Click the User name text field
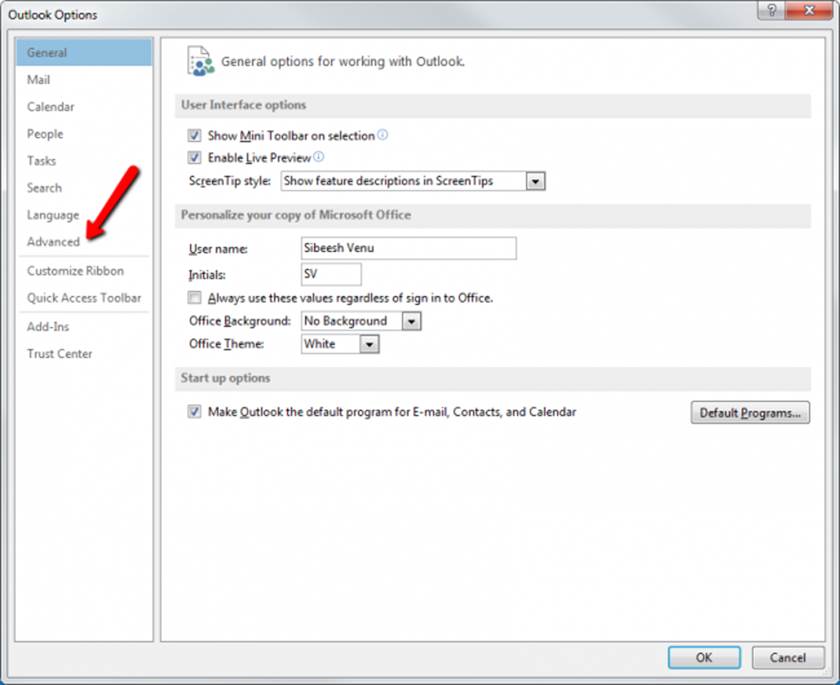 409,249
